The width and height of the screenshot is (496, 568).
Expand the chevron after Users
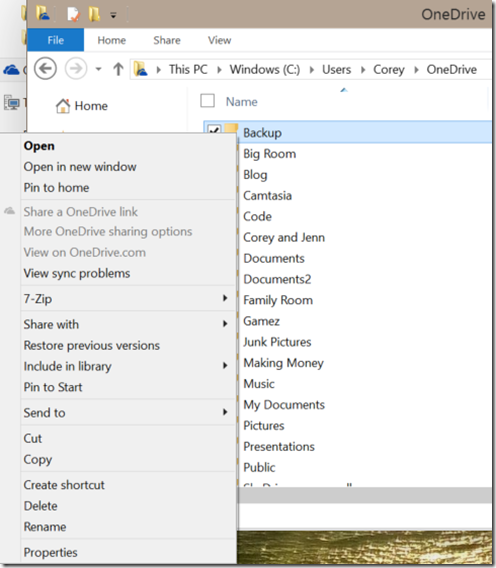click(363, 70)
